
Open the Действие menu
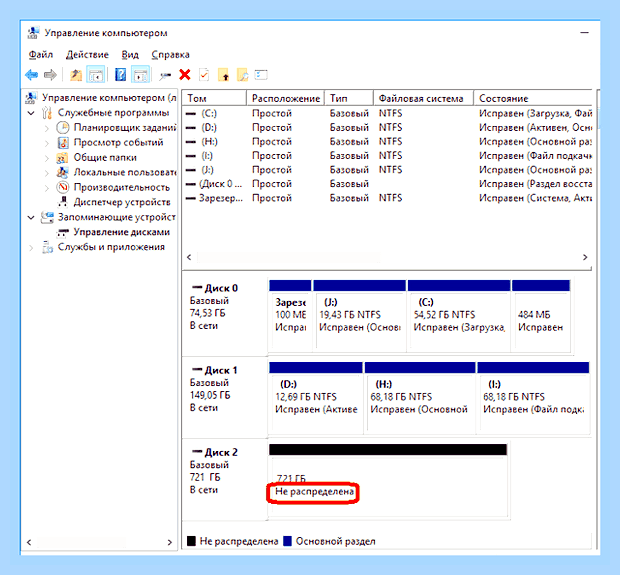click(x=87, y=55)
